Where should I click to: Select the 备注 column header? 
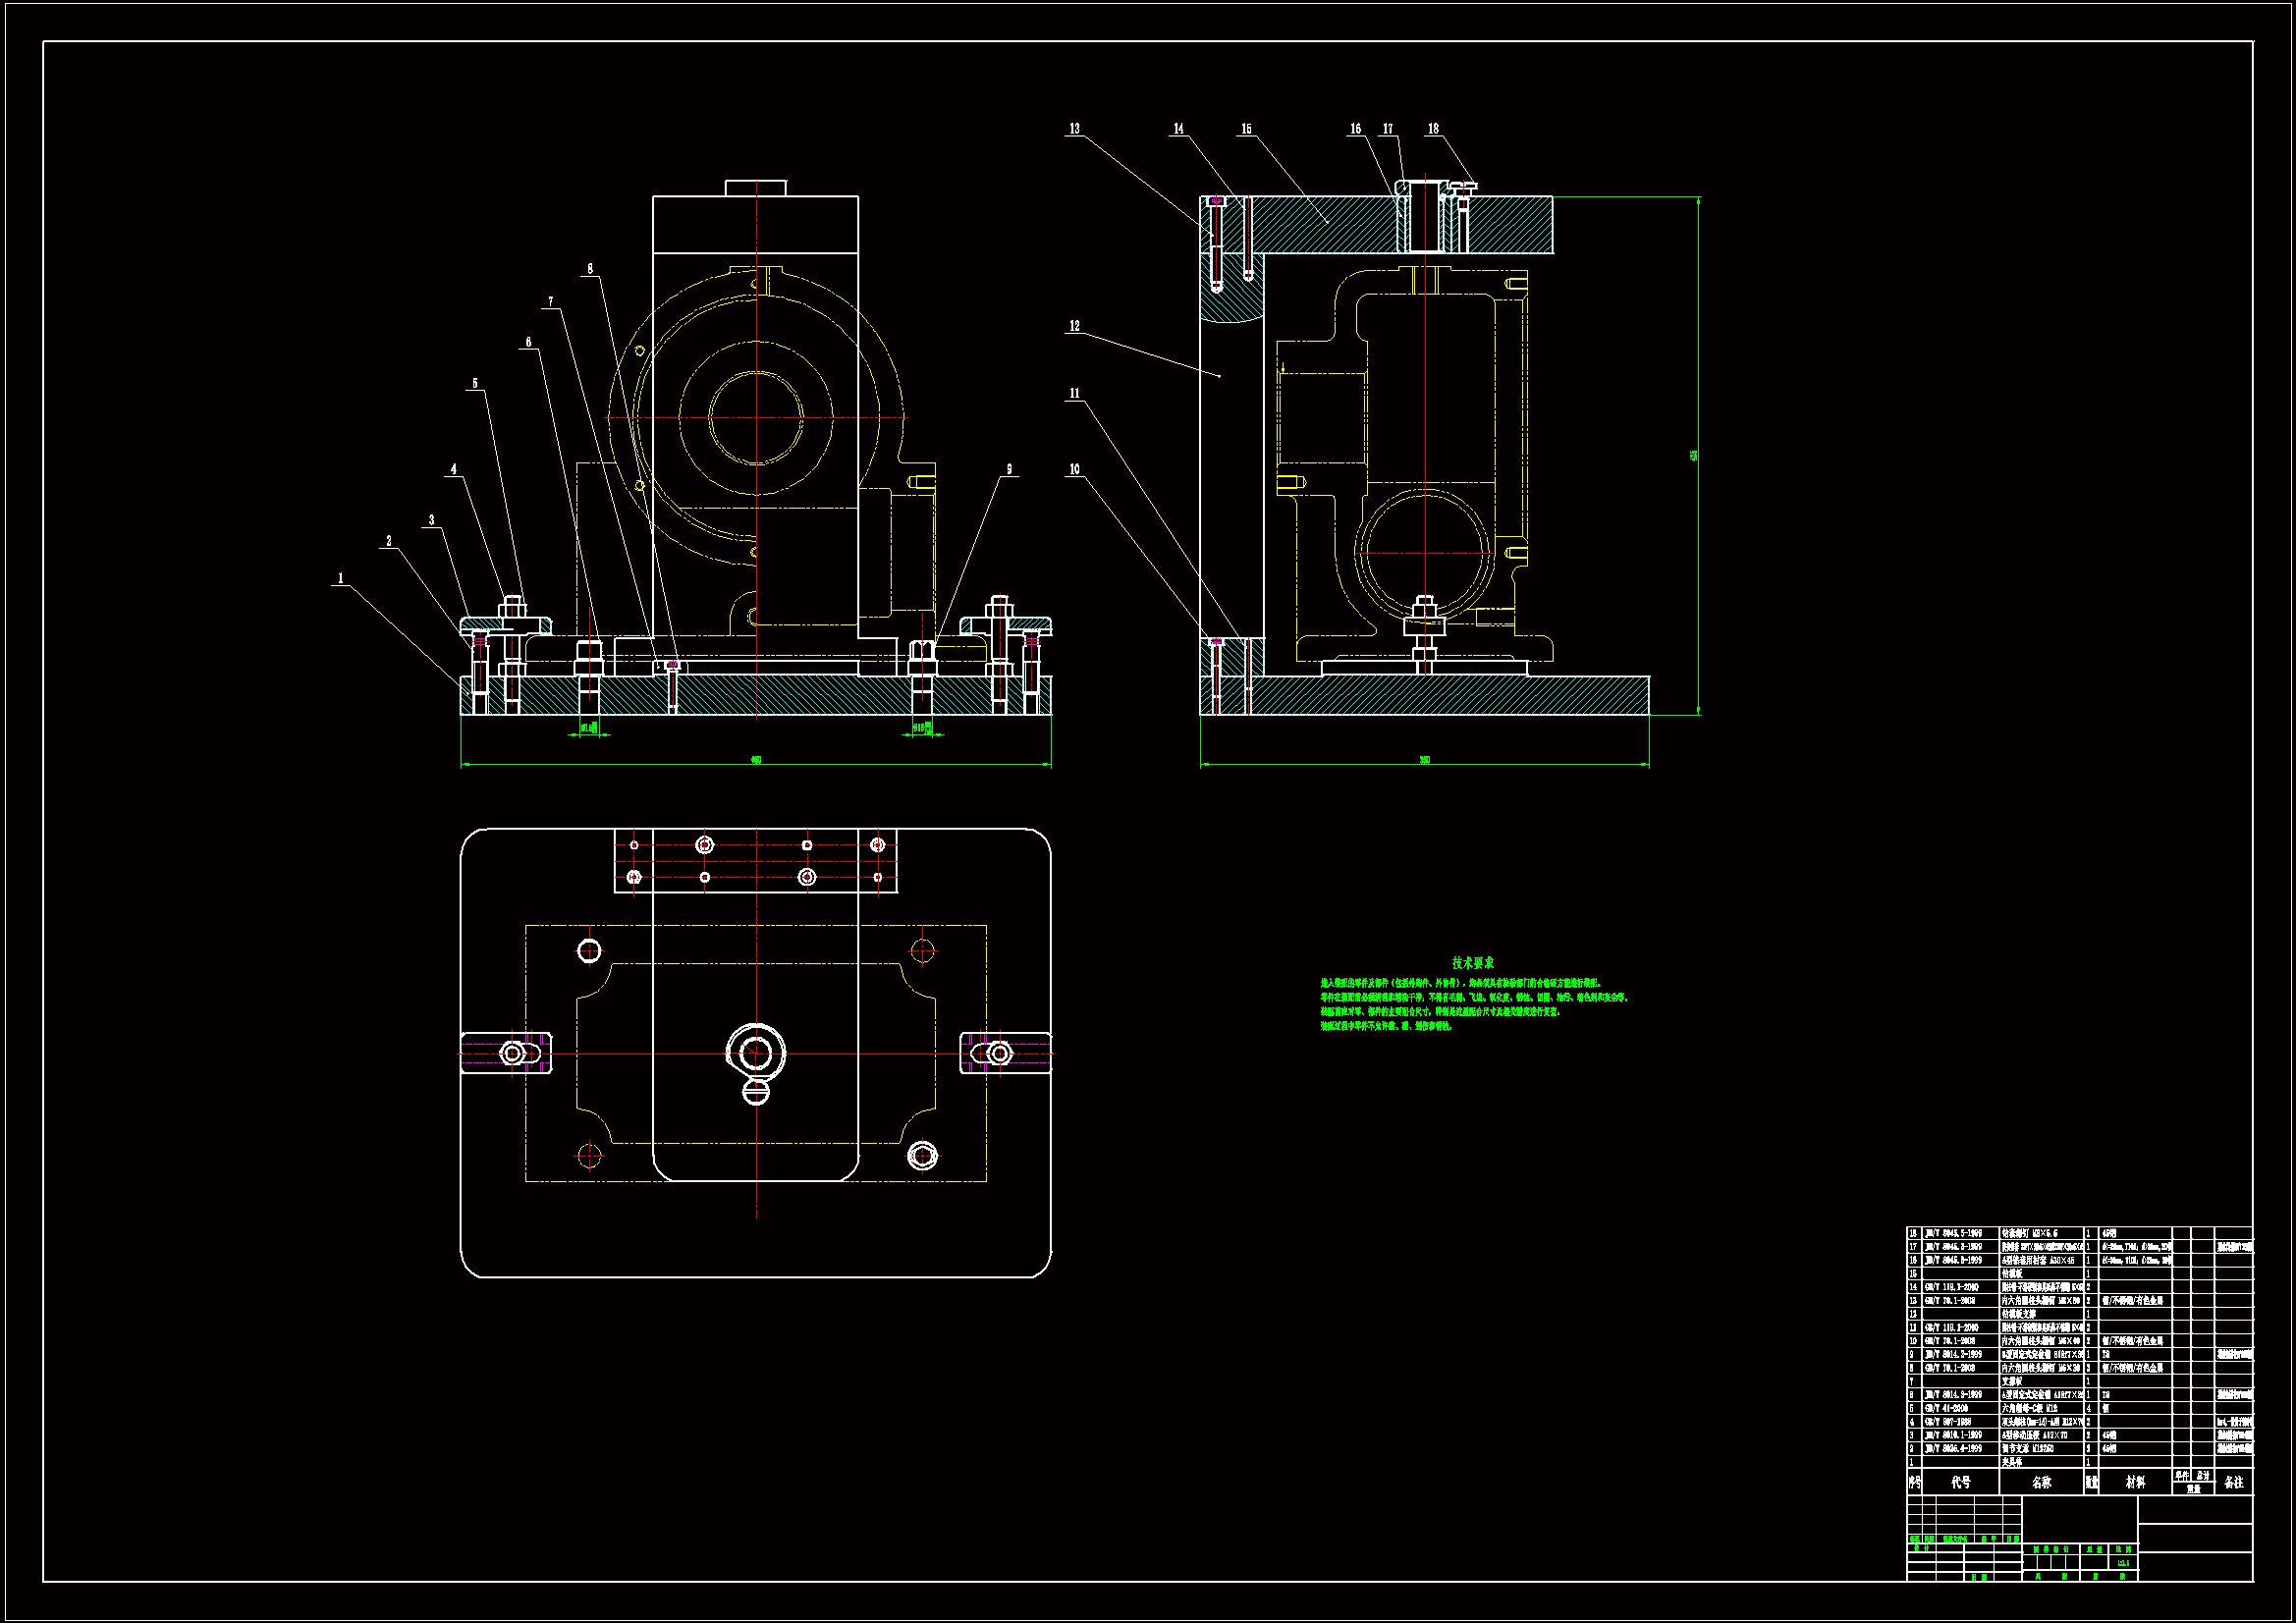(2234, 1482)
